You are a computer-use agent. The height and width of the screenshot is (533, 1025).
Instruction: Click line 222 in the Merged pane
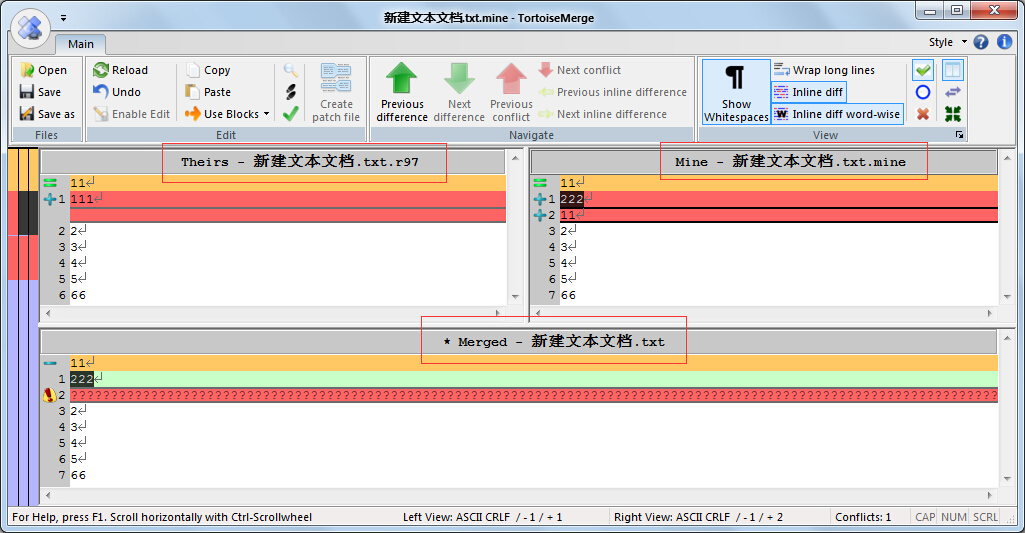coord(533,379)
